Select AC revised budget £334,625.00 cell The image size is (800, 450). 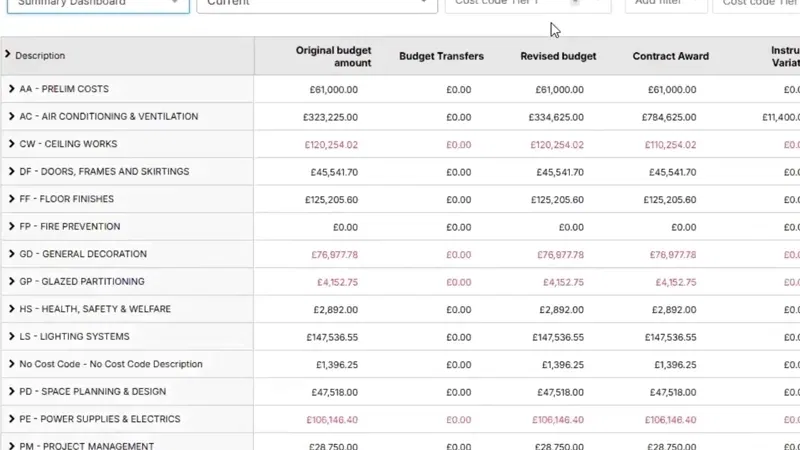556,117
